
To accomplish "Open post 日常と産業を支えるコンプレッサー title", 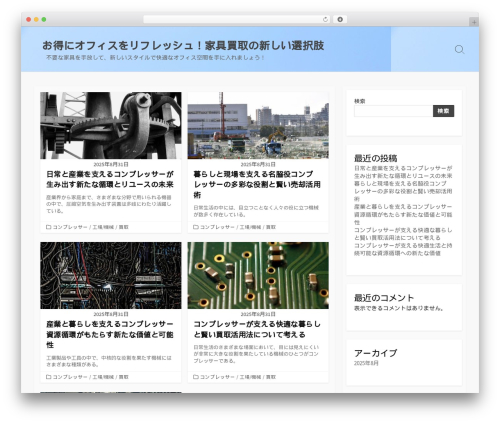I will coord(110,179).
